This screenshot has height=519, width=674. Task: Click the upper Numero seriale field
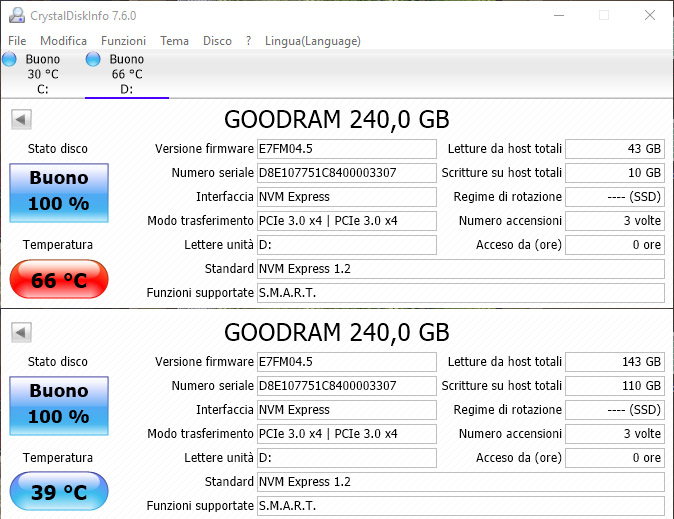point(346,173)
